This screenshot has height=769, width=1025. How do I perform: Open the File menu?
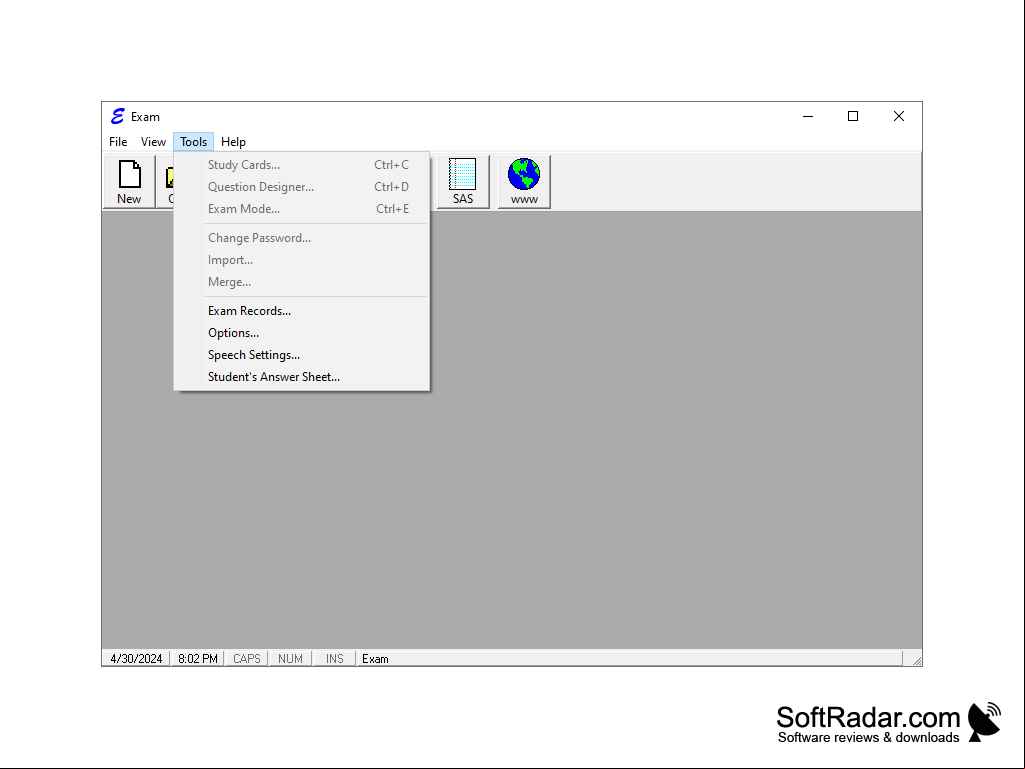(x=118, y=142)
